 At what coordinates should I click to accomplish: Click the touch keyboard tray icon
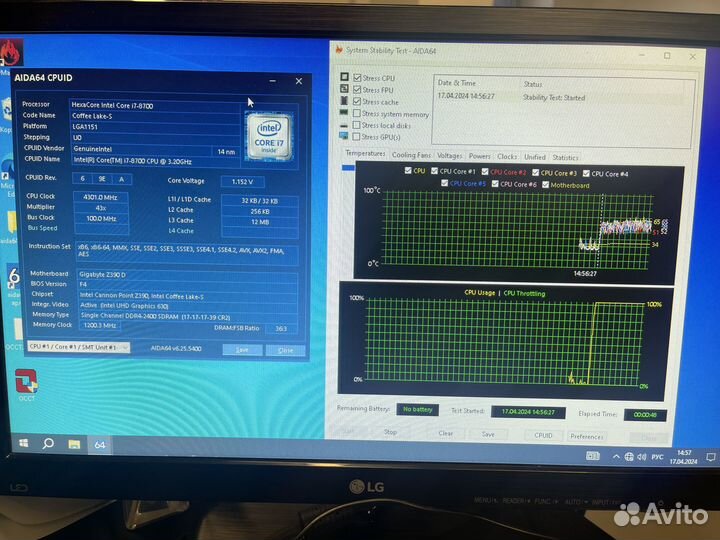click(x=593, y=456)
